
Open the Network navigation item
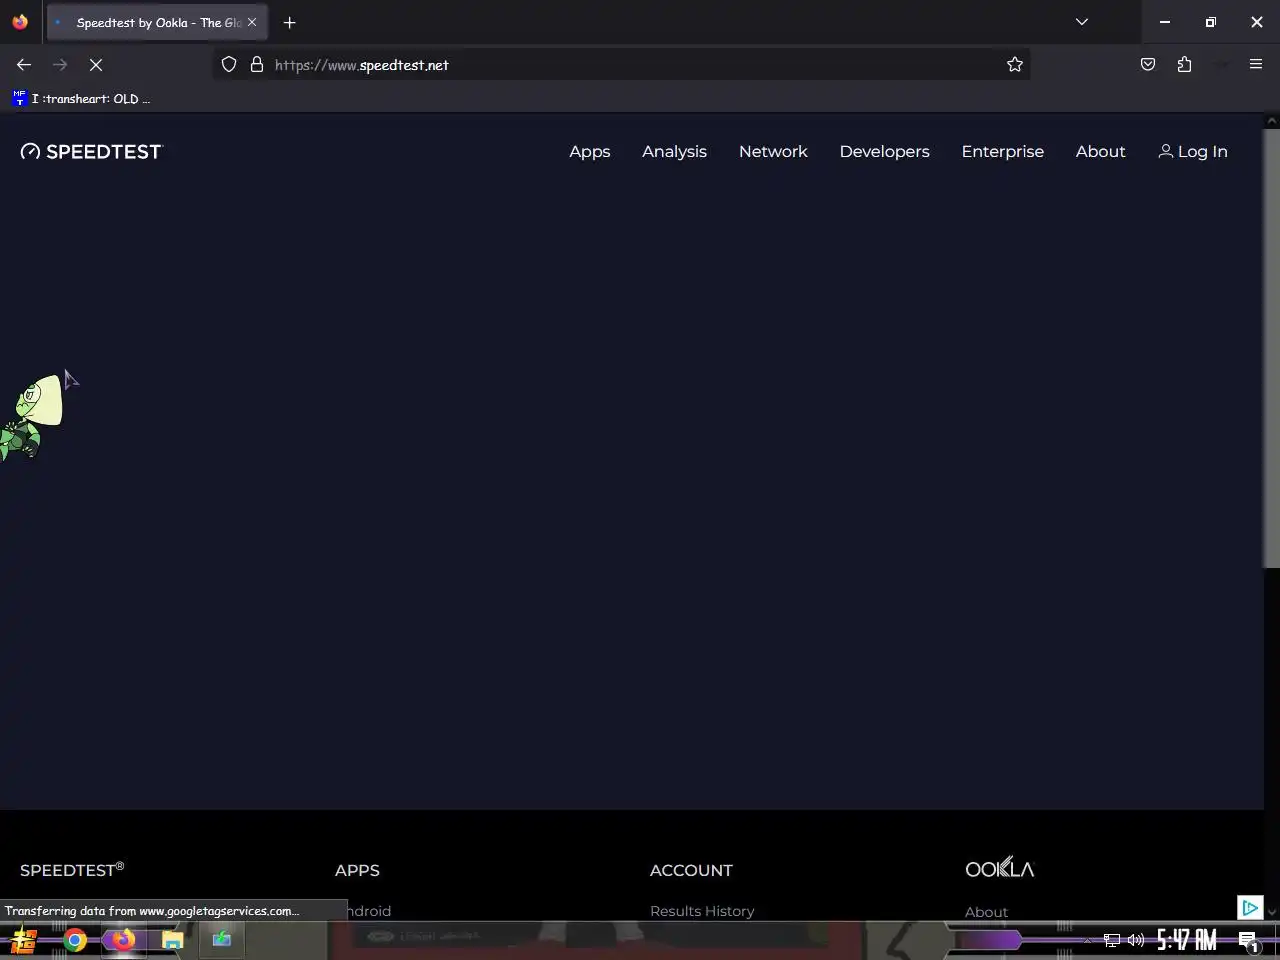773,151
